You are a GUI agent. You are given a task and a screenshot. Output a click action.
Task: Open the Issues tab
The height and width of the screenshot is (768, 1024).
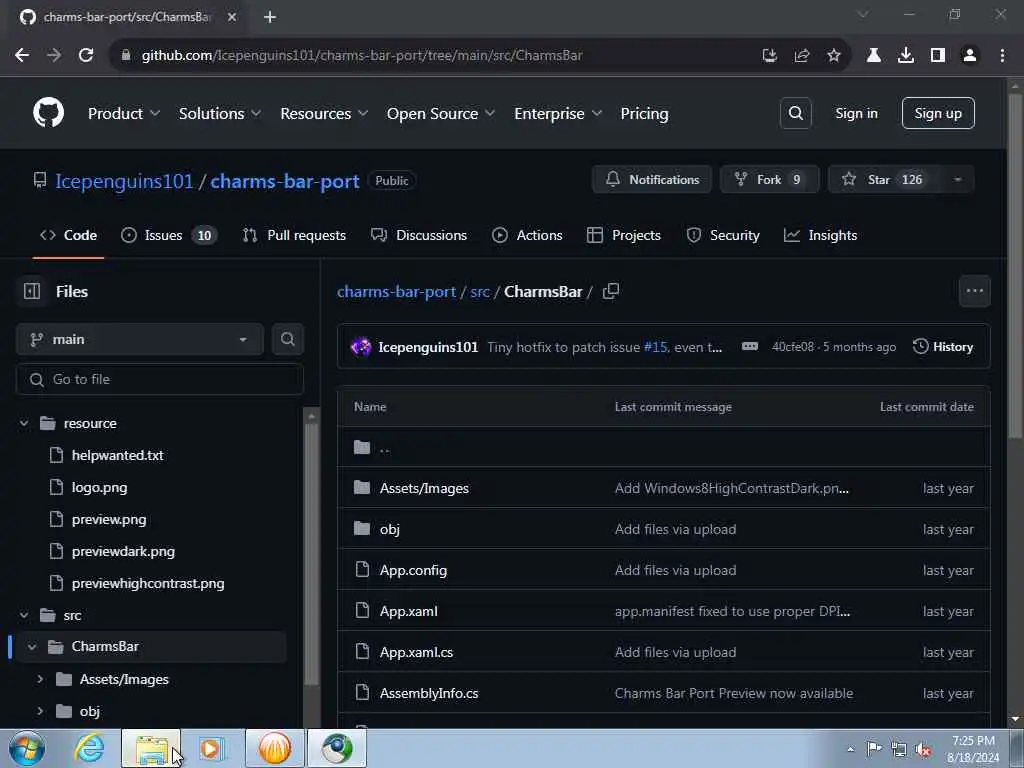(x=168, y=235)
